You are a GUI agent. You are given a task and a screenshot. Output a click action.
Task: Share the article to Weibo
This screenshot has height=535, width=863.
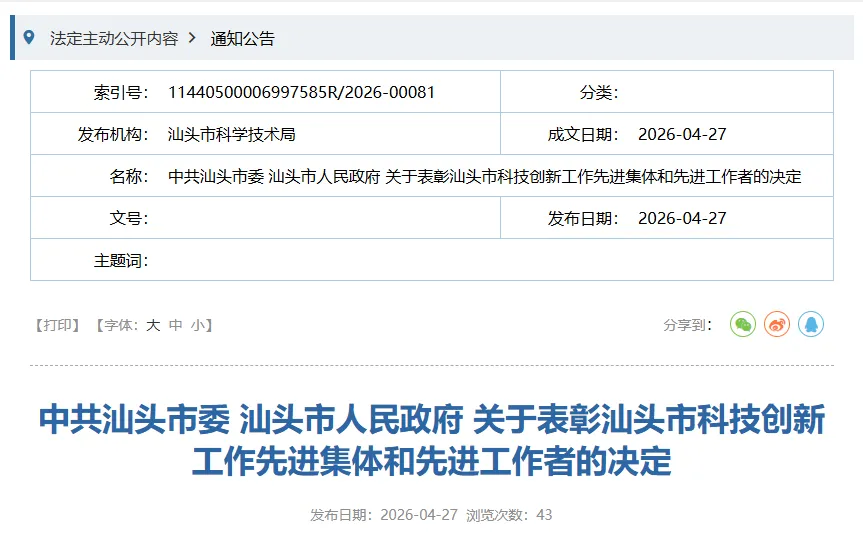click(x=777, y=325)
